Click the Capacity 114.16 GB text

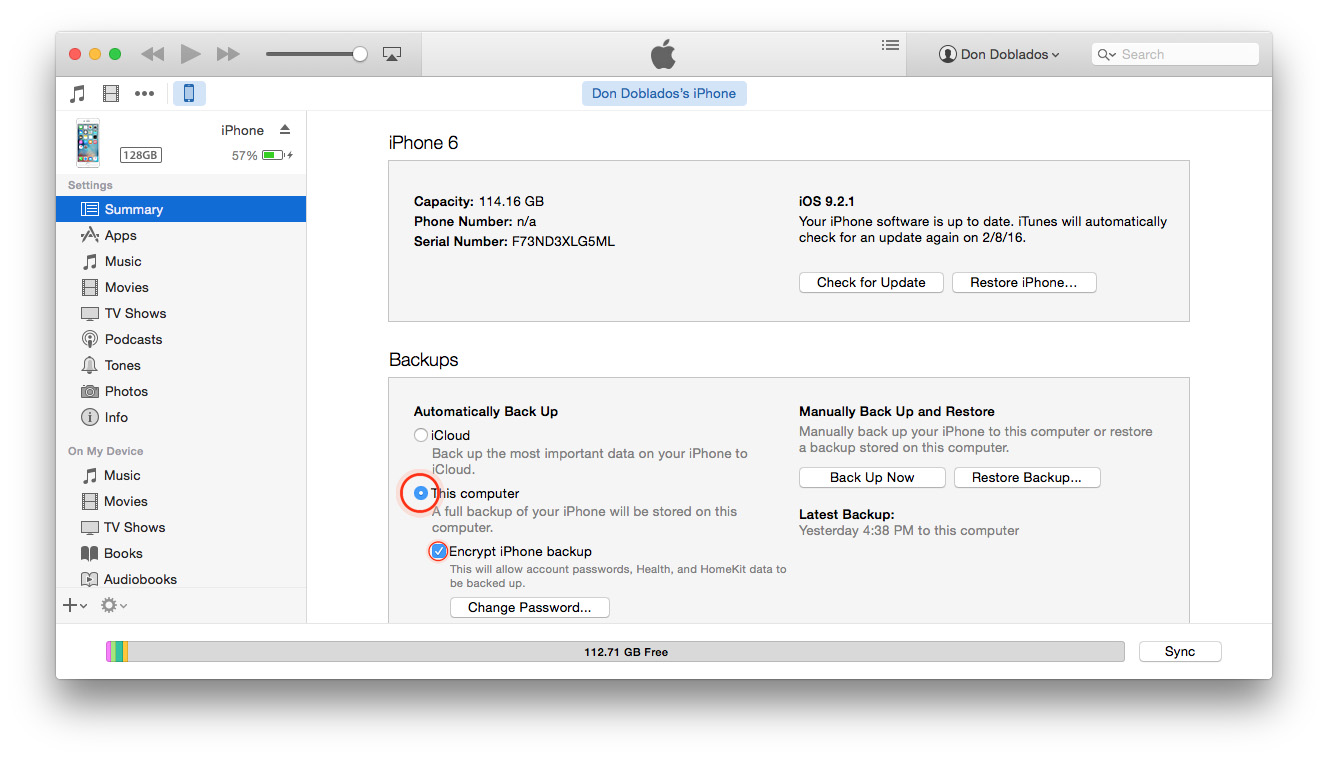(479, 201)
